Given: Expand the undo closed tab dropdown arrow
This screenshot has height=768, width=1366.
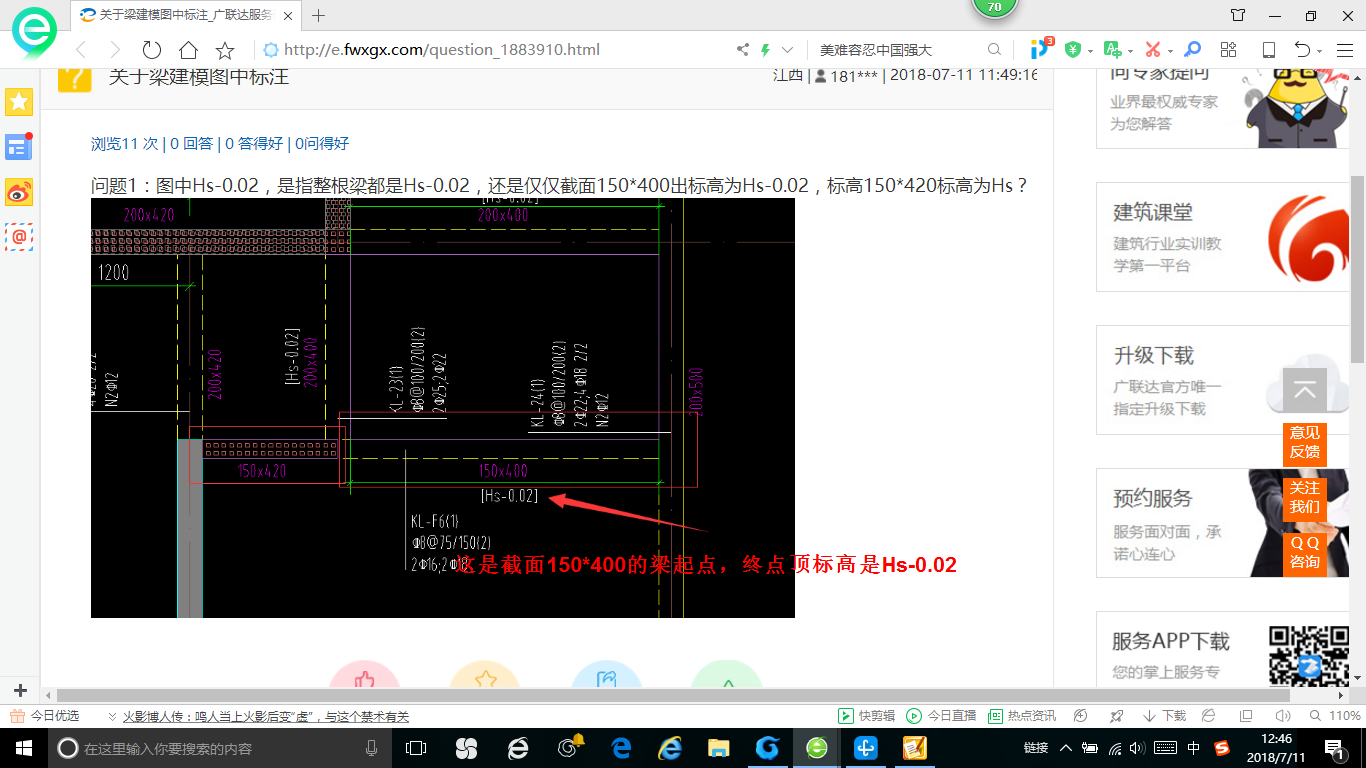Looking at the screenshot, I should (x=1320, y=51).
